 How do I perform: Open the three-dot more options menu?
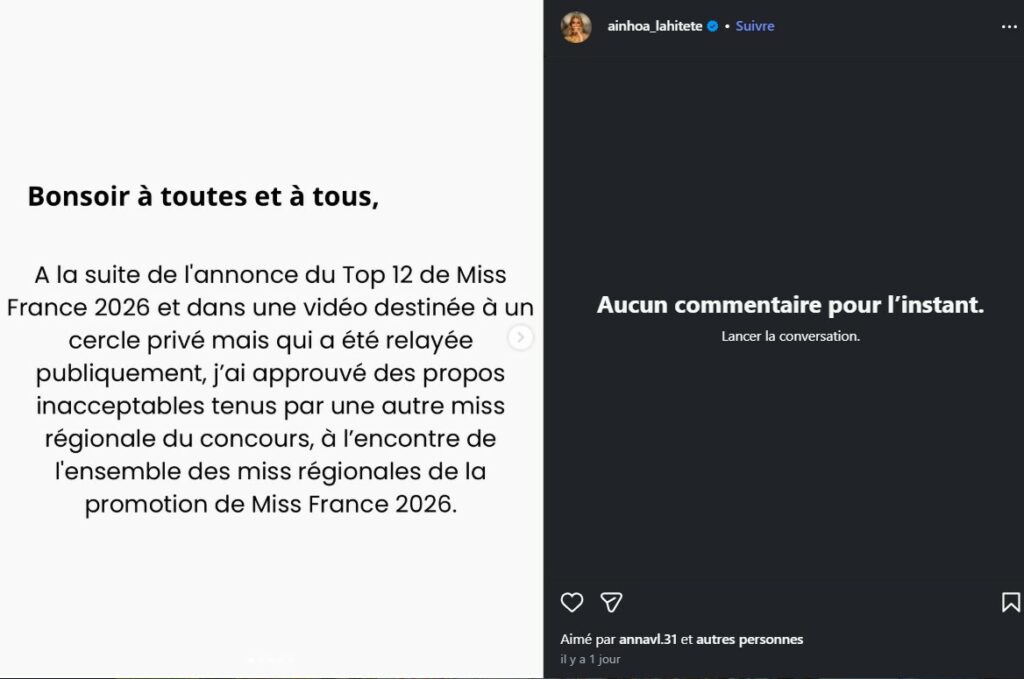pos(1008,27)
